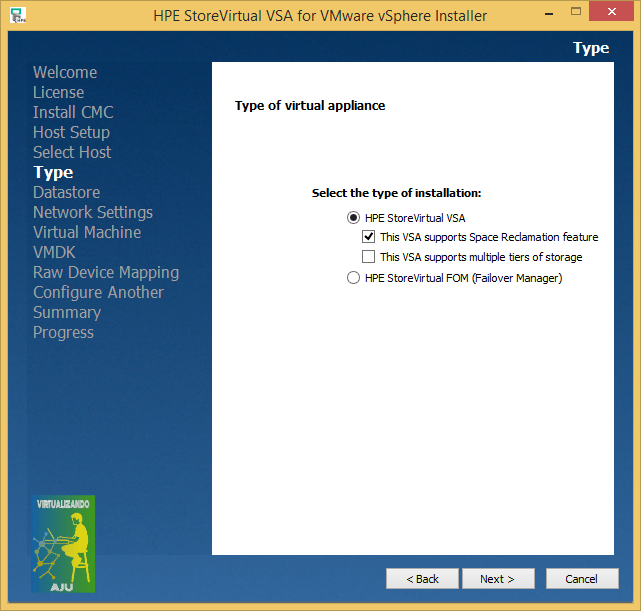Click the Select Host step
Image resolution: width=641 pixels, height=611 pixels.
point(72,152)
